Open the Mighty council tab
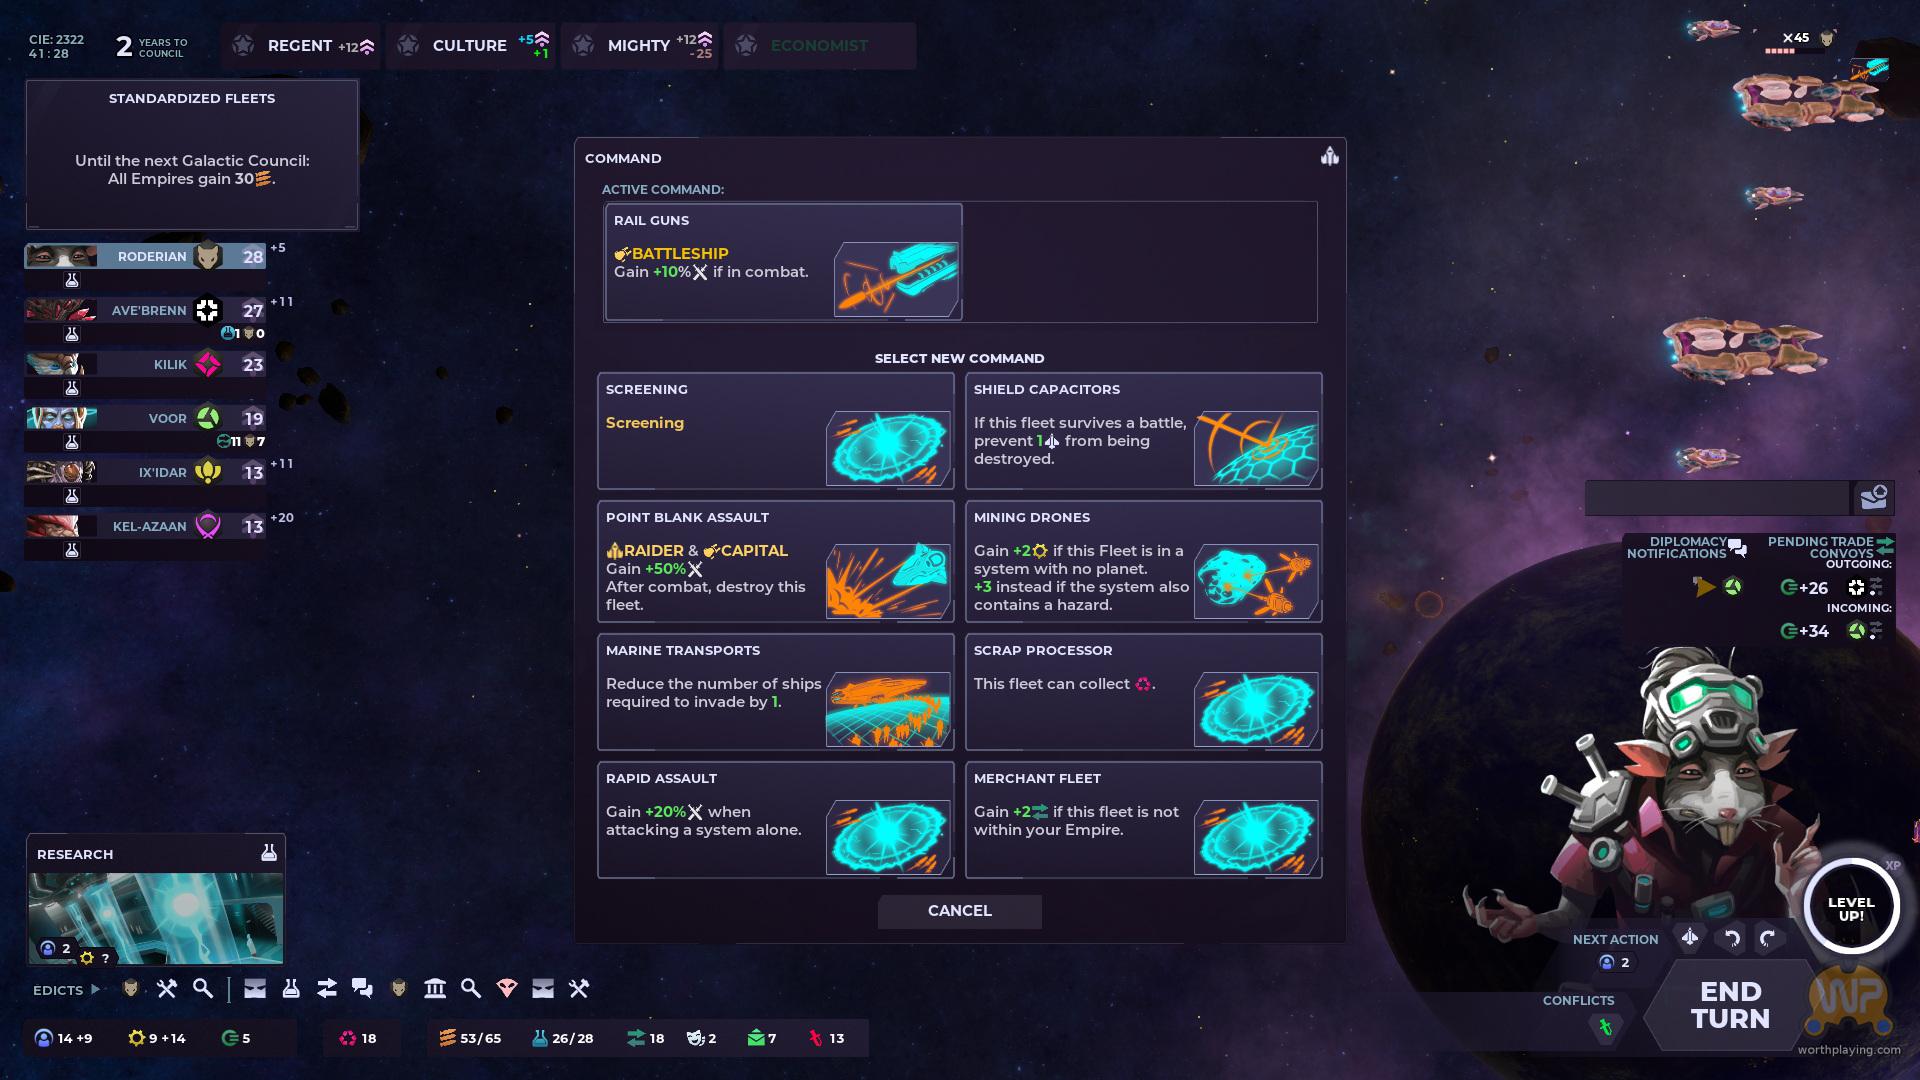1920x1080 pixels. click(x=639, y=46)
